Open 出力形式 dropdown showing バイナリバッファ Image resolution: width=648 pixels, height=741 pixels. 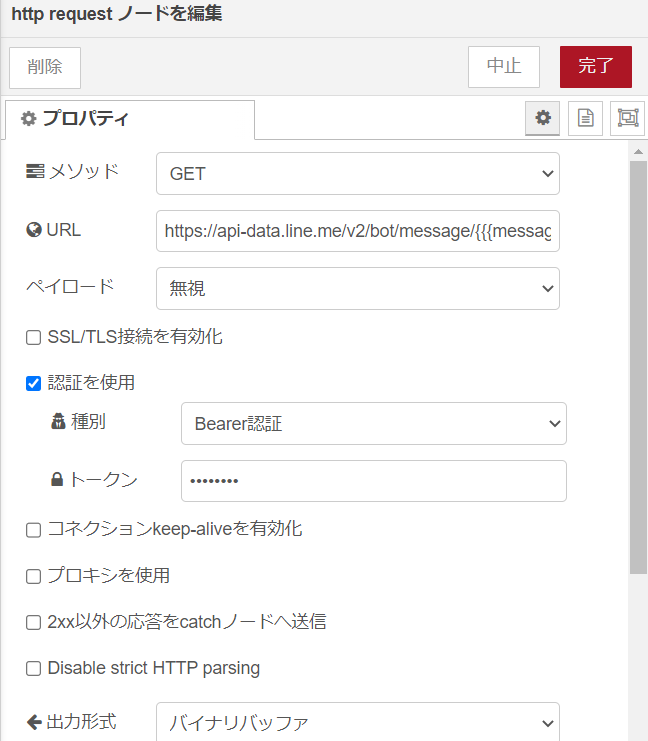pyautogui.click(x=358, y=722)
